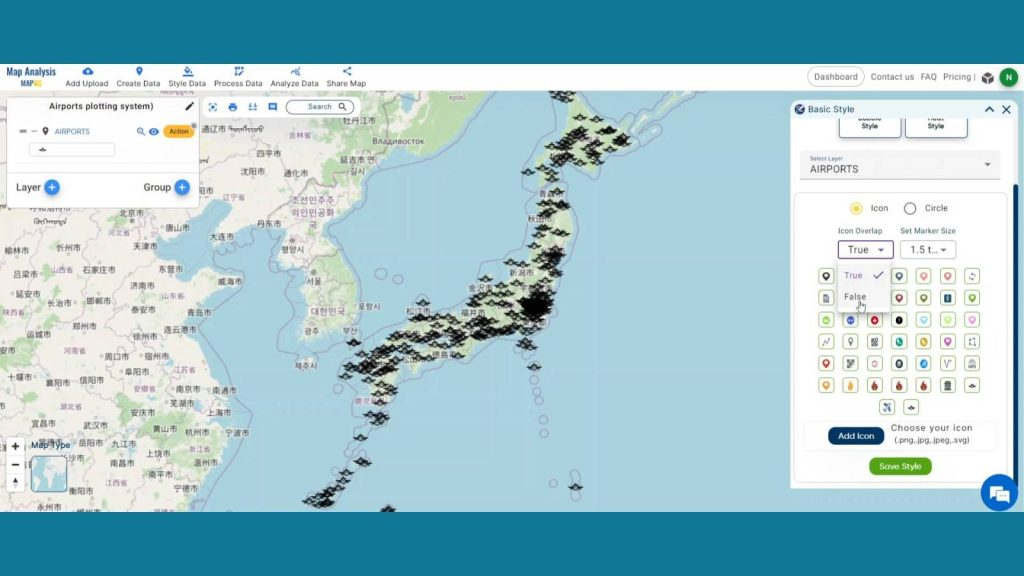Screen dimensions: 1024x576
Task: Open the Create Data menu
Action: [138, 77]
